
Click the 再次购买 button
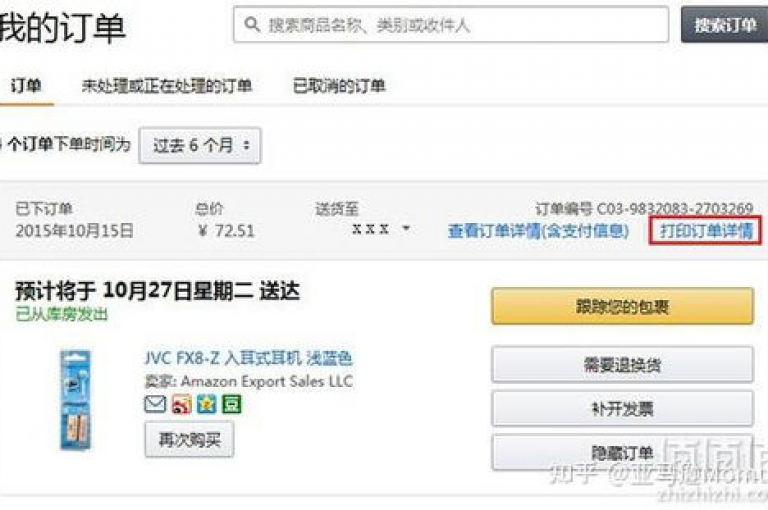(190, 440)
